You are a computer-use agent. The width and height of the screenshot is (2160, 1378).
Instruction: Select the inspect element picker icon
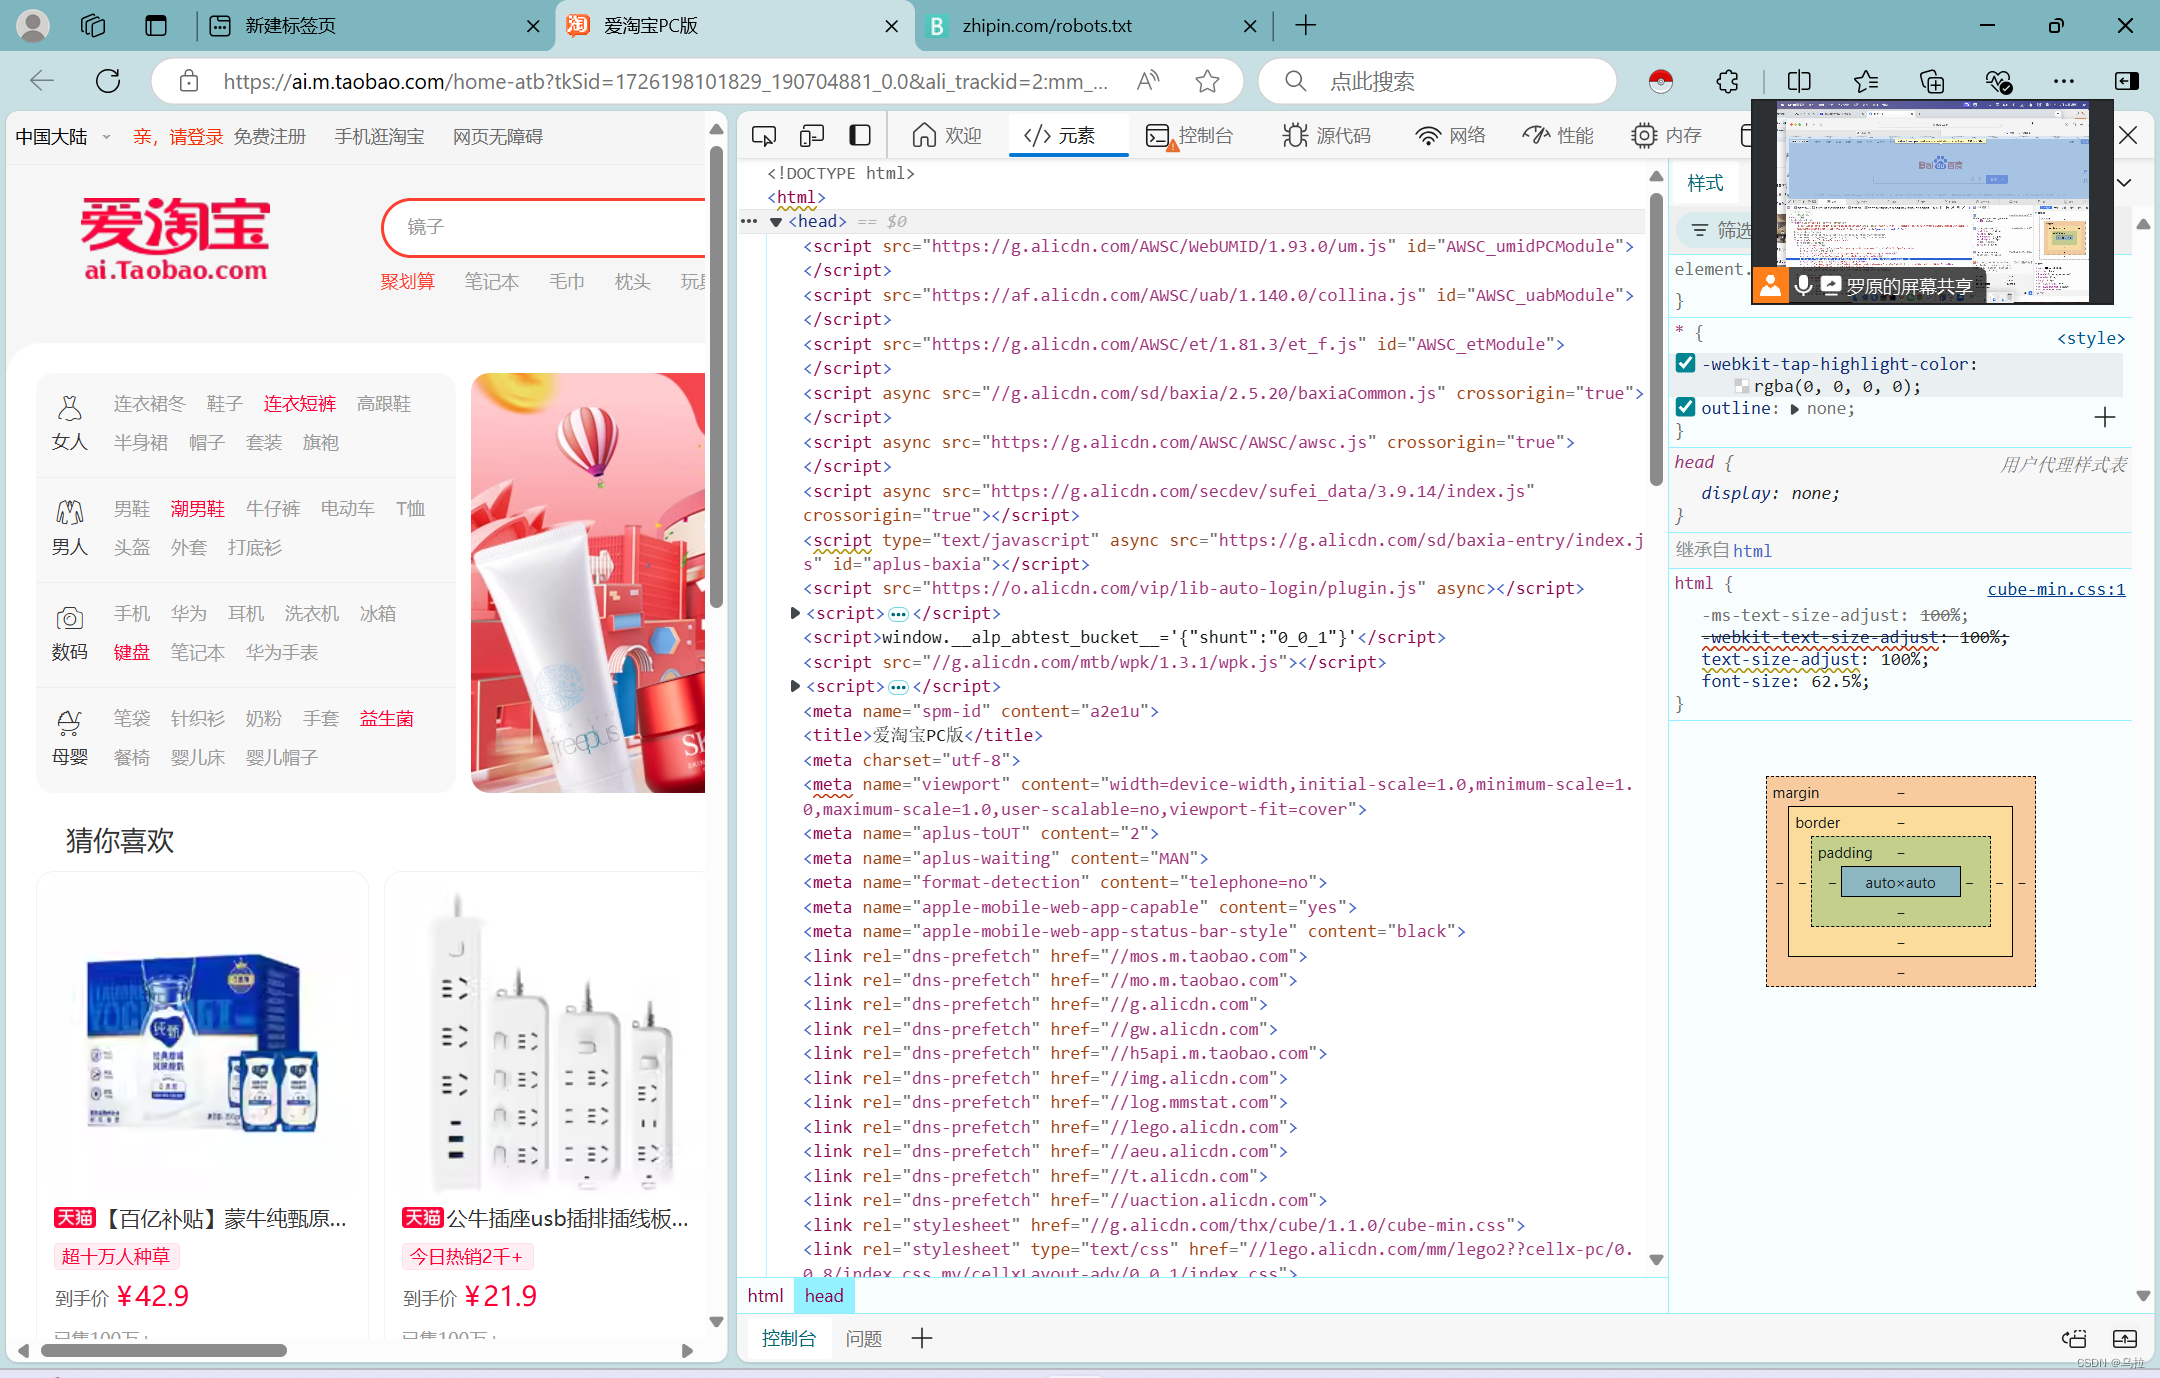pos(764,135)
